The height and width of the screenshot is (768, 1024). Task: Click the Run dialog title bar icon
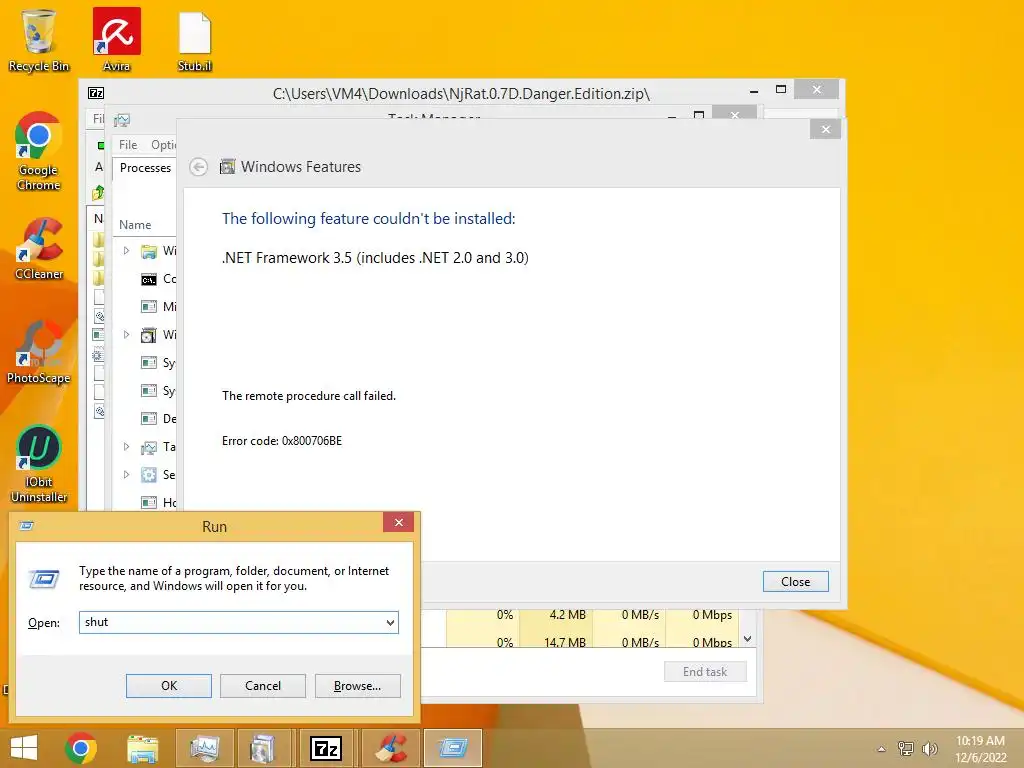pyautogui.click(x=26, y=526)
